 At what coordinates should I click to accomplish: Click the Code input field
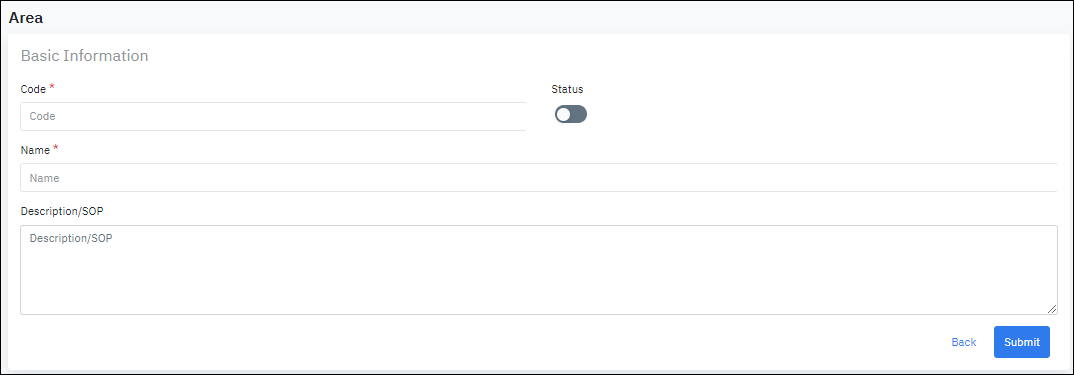coord(273,117)
